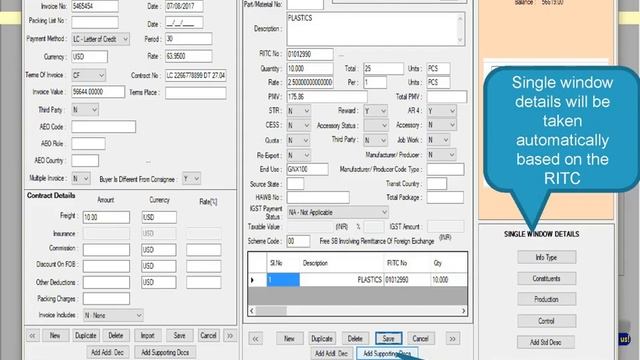Go to previous item record arrow
This screenshot has height=360, width=640.
point(256,338)
